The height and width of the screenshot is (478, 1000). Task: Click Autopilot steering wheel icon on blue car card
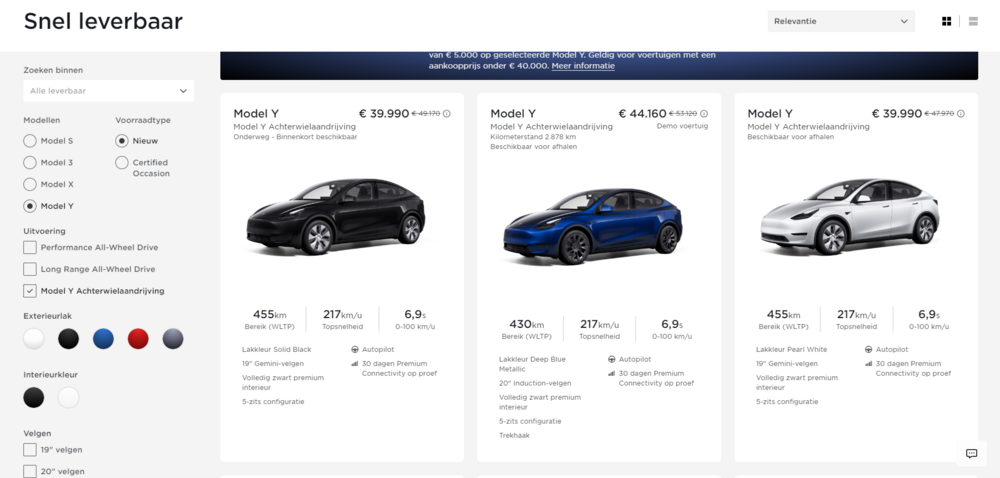click(x=612, y=359)
